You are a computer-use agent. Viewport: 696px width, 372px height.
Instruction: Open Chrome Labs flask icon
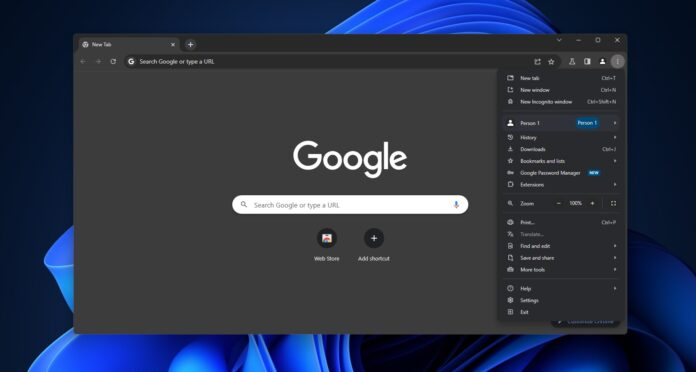pyautogui.click(x=572, y=62)
